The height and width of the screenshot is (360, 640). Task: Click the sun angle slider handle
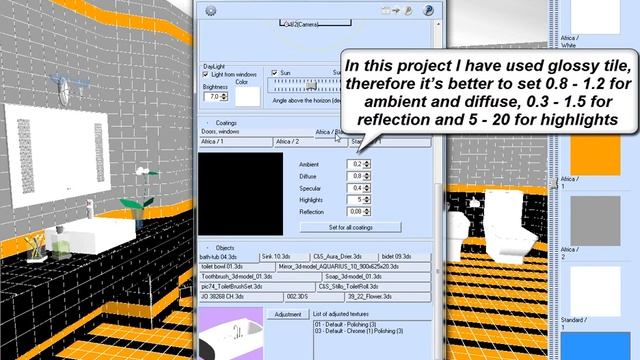[x=311, y=85]
